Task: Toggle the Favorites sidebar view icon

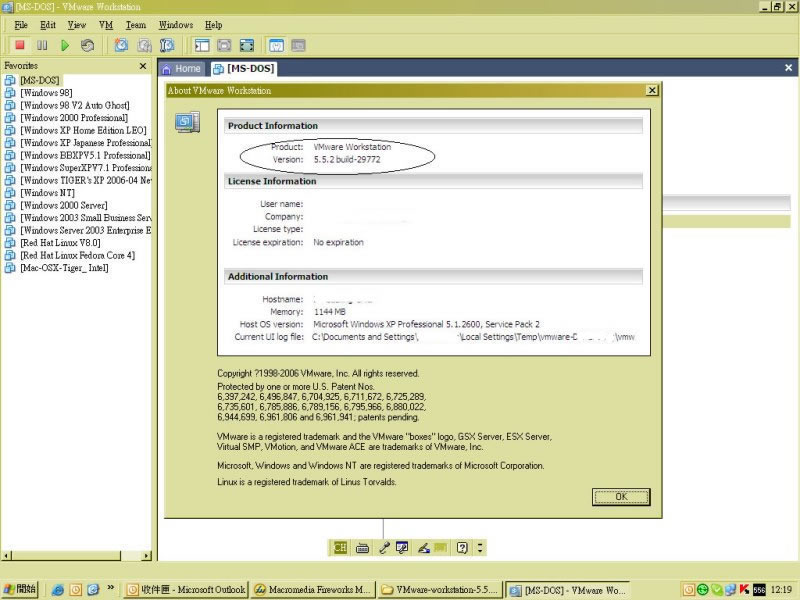Action: [202, 45]
